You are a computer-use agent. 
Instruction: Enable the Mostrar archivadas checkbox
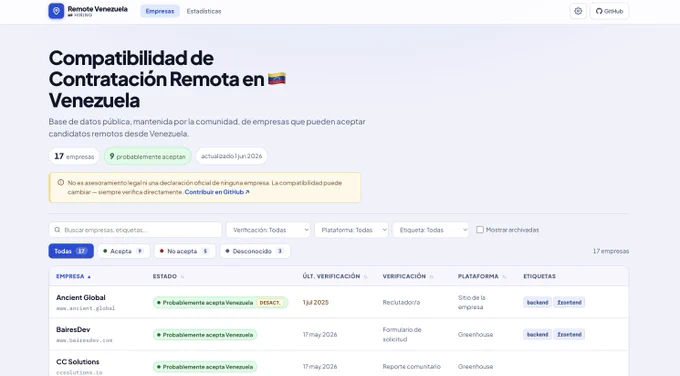(480, 230)
